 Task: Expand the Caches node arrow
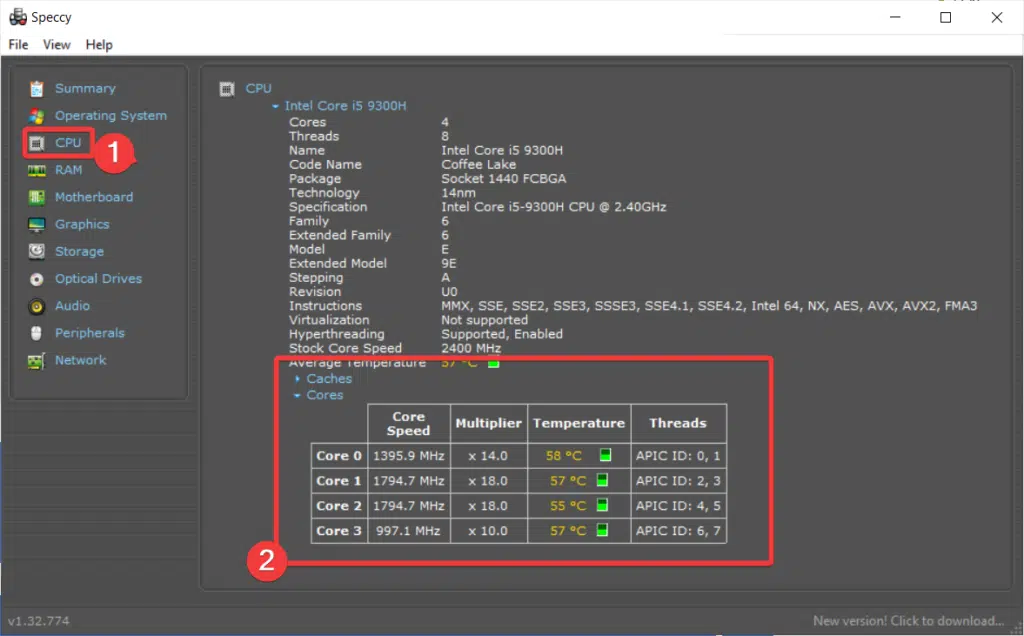coord(298,379)
